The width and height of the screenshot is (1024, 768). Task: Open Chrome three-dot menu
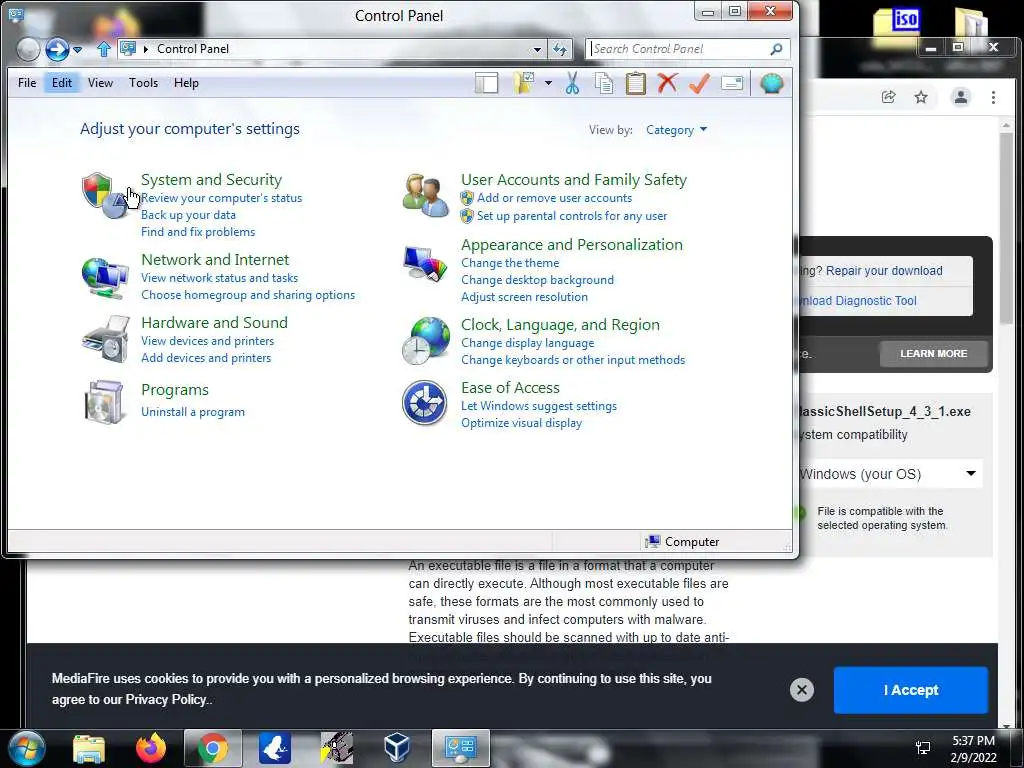pyautogui.click(x=993, y=97)
